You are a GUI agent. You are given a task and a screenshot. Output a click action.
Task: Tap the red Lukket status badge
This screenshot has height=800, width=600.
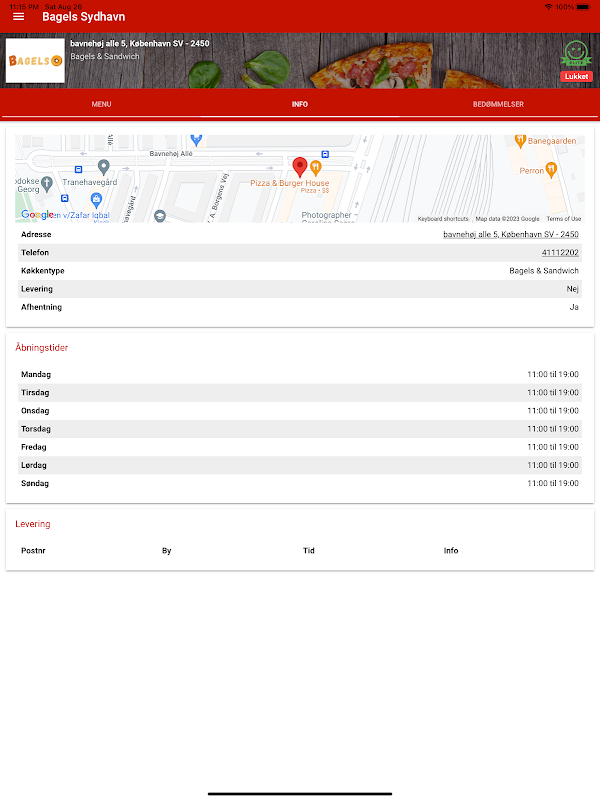coord(577,77)
